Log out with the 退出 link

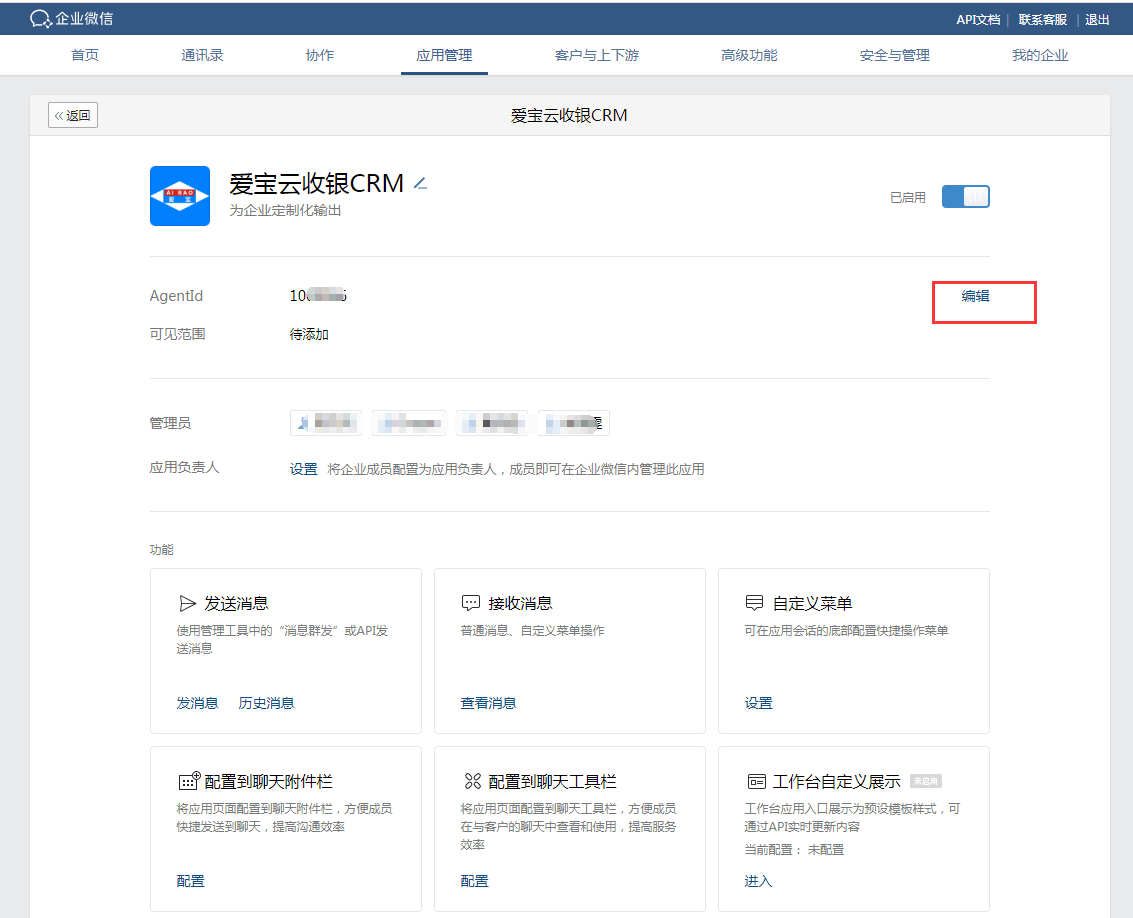click(x=1097, y=20)
